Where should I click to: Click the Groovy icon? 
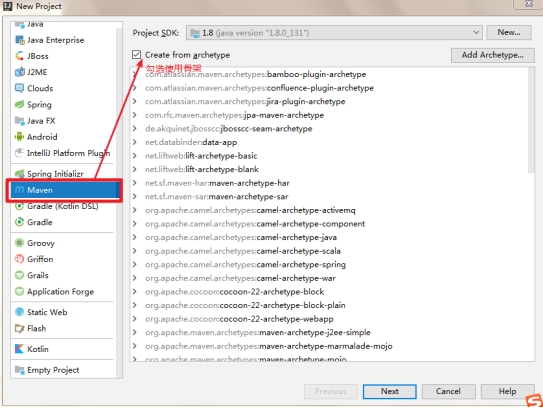coord(19,243)
